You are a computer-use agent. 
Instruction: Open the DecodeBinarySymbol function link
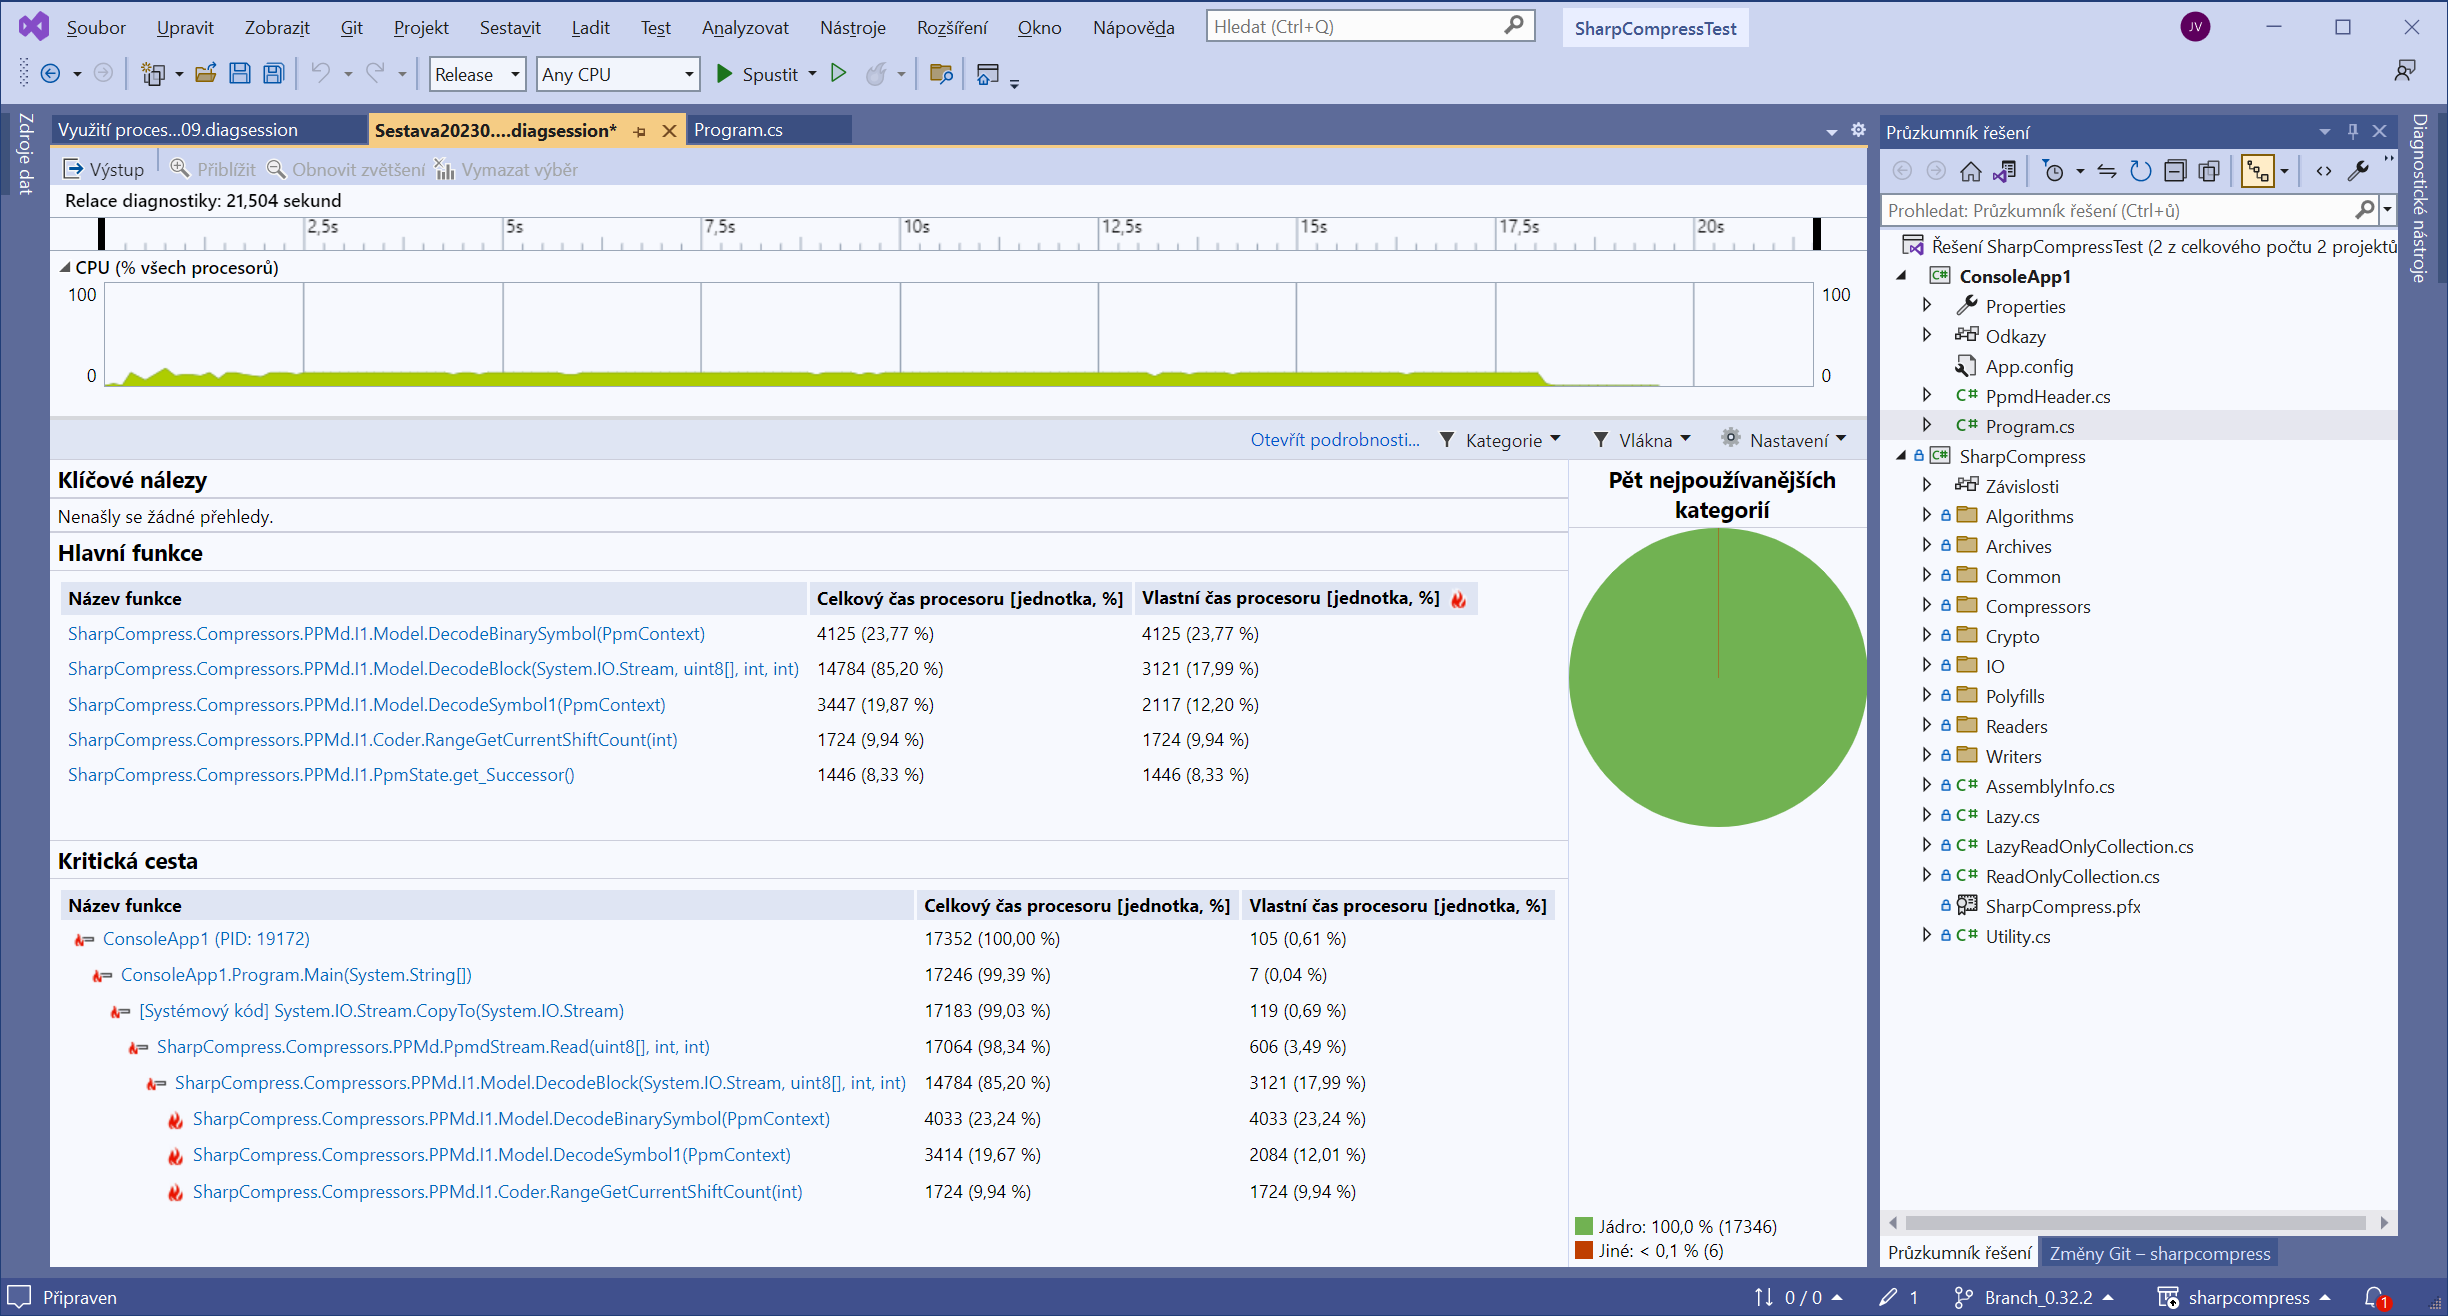click(386, 633)
